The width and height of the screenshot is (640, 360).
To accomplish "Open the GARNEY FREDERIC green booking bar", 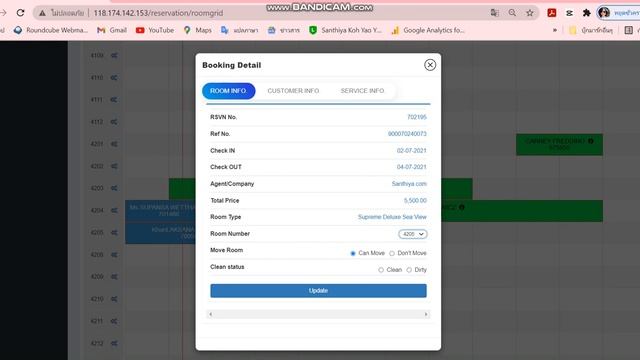I will (x=559, y=144).
